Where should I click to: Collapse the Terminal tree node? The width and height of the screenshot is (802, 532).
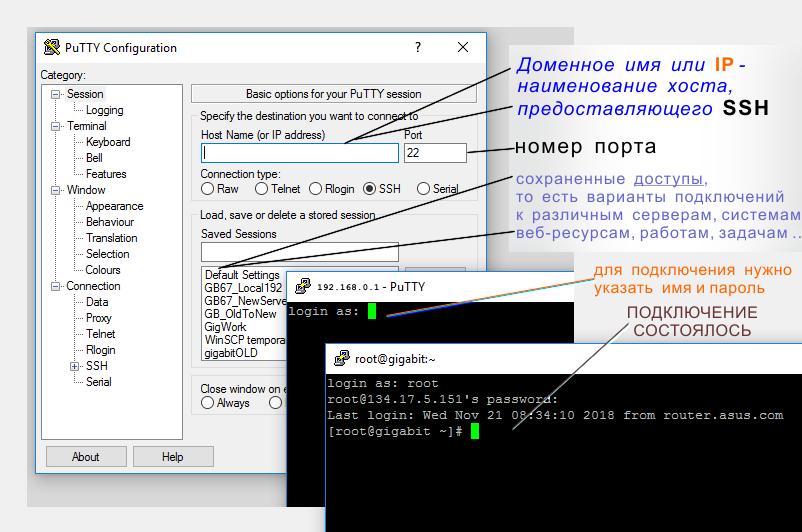55,126
